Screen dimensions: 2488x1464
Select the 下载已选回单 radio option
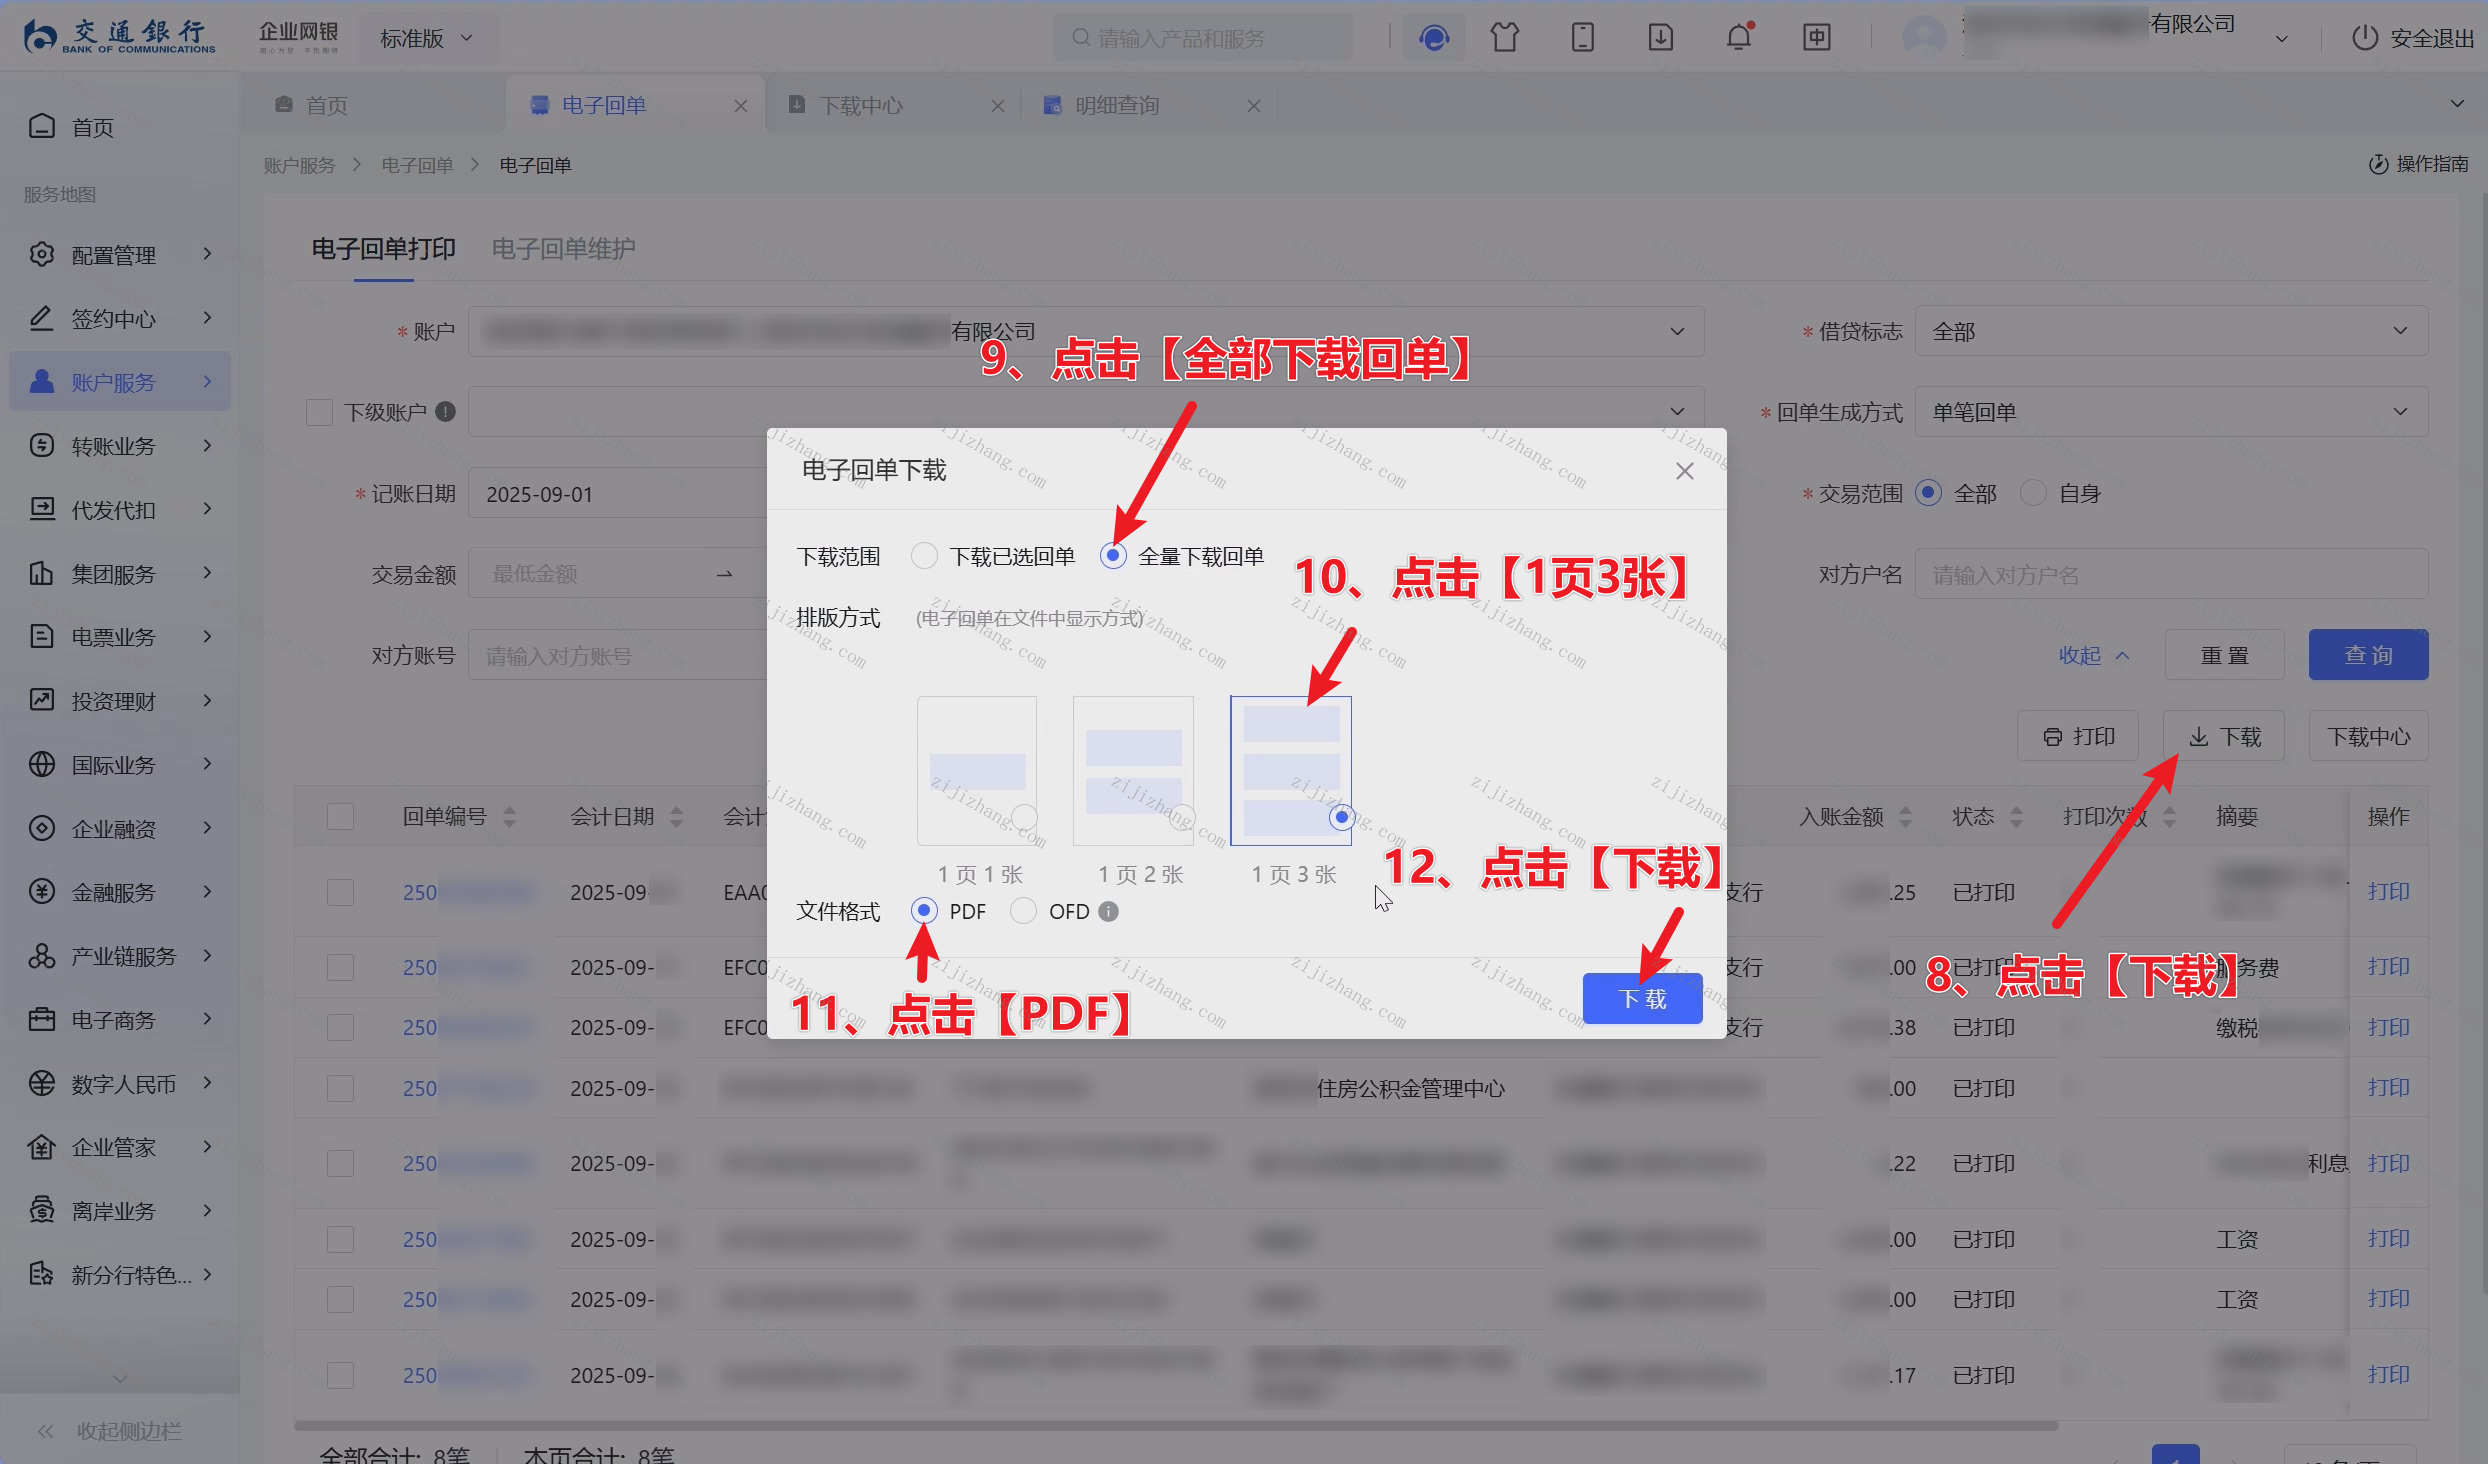[x=924, y=556]
